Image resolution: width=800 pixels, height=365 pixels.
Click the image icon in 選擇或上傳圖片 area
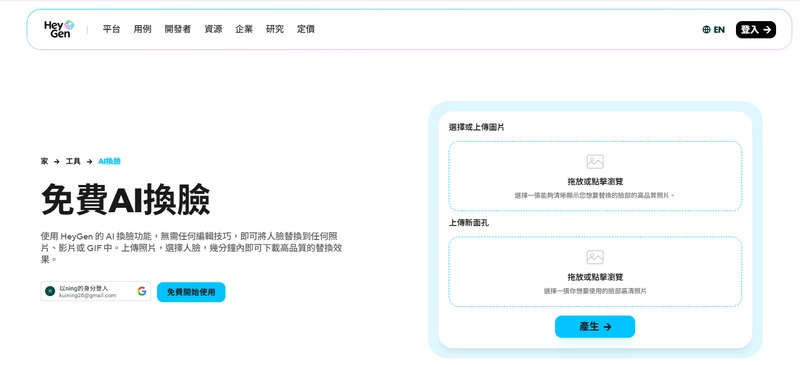click(x=595, y=162)
